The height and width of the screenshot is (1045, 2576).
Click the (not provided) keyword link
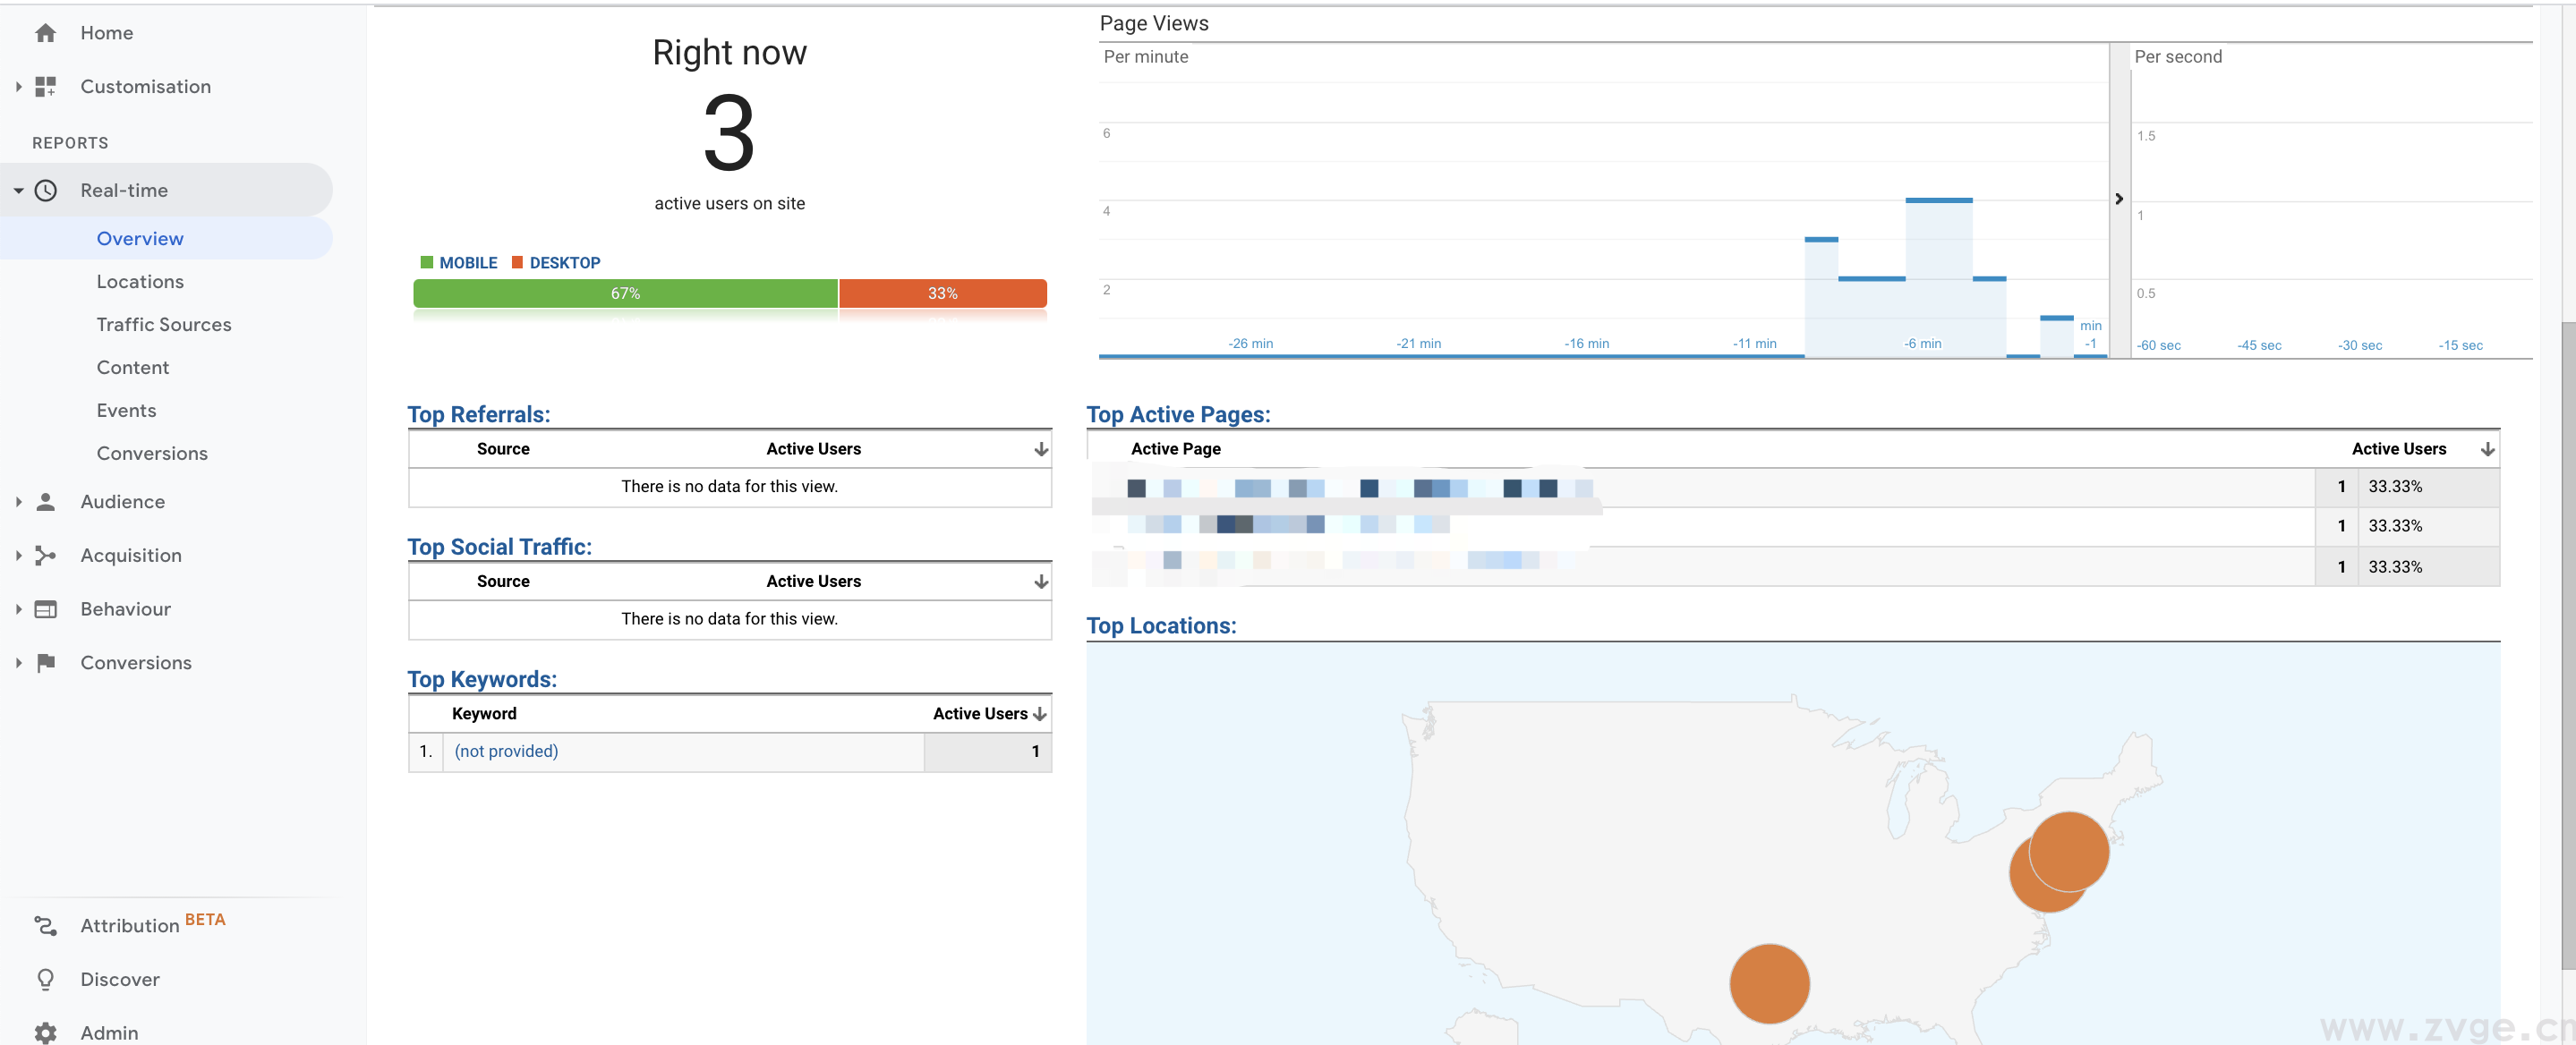[x=506, y=751]
